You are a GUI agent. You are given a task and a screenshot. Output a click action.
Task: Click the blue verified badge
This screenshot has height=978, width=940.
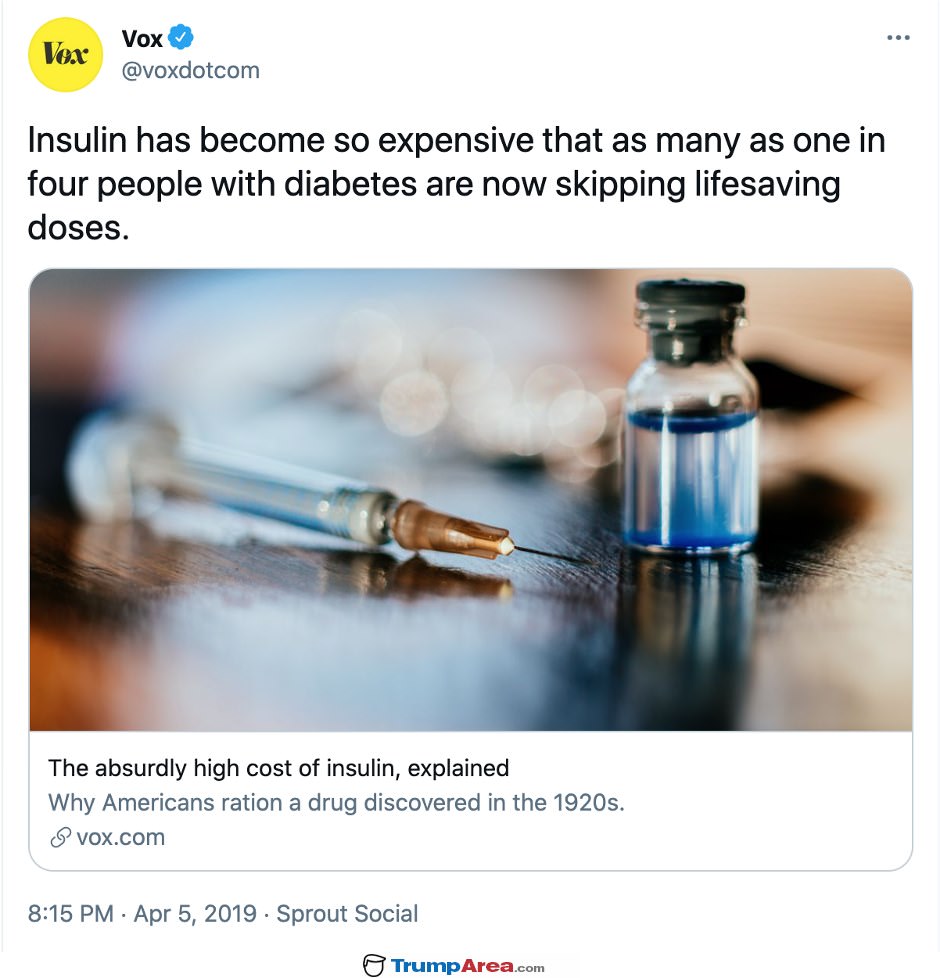[x=181, y=38]
